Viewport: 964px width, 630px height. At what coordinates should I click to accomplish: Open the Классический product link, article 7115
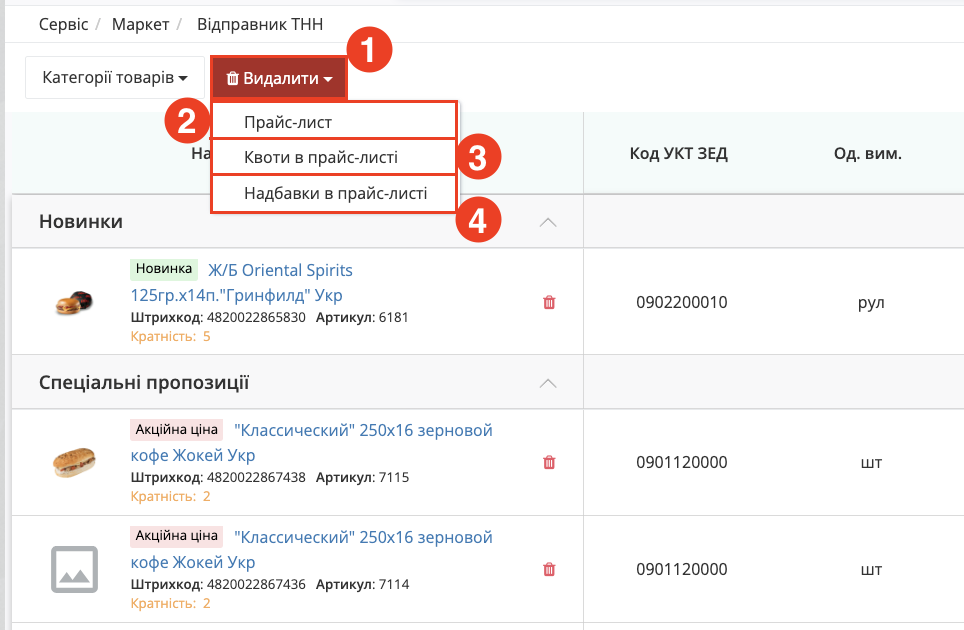pos(312,443)
